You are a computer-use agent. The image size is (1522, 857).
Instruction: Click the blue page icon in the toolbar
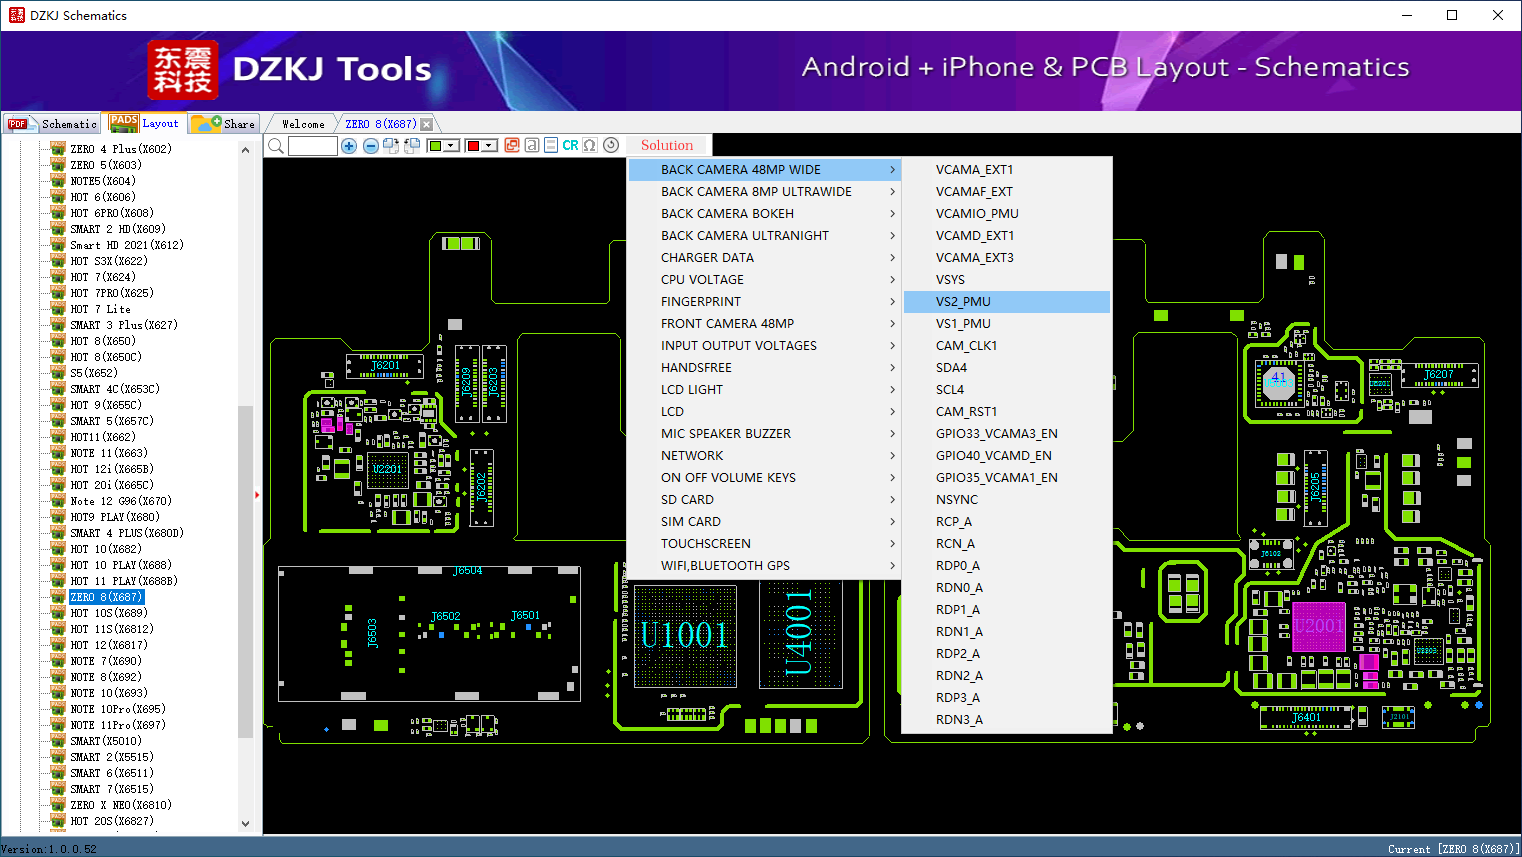[550, 145]
